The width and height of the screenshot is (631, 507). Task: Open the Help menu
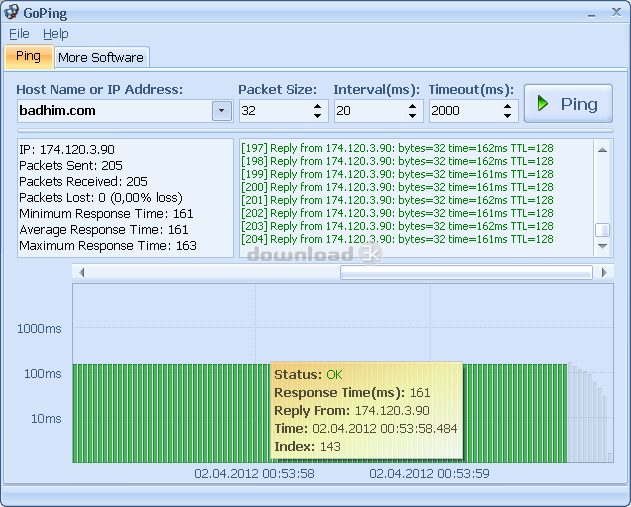pyautogui.click(x=55, y=34)
